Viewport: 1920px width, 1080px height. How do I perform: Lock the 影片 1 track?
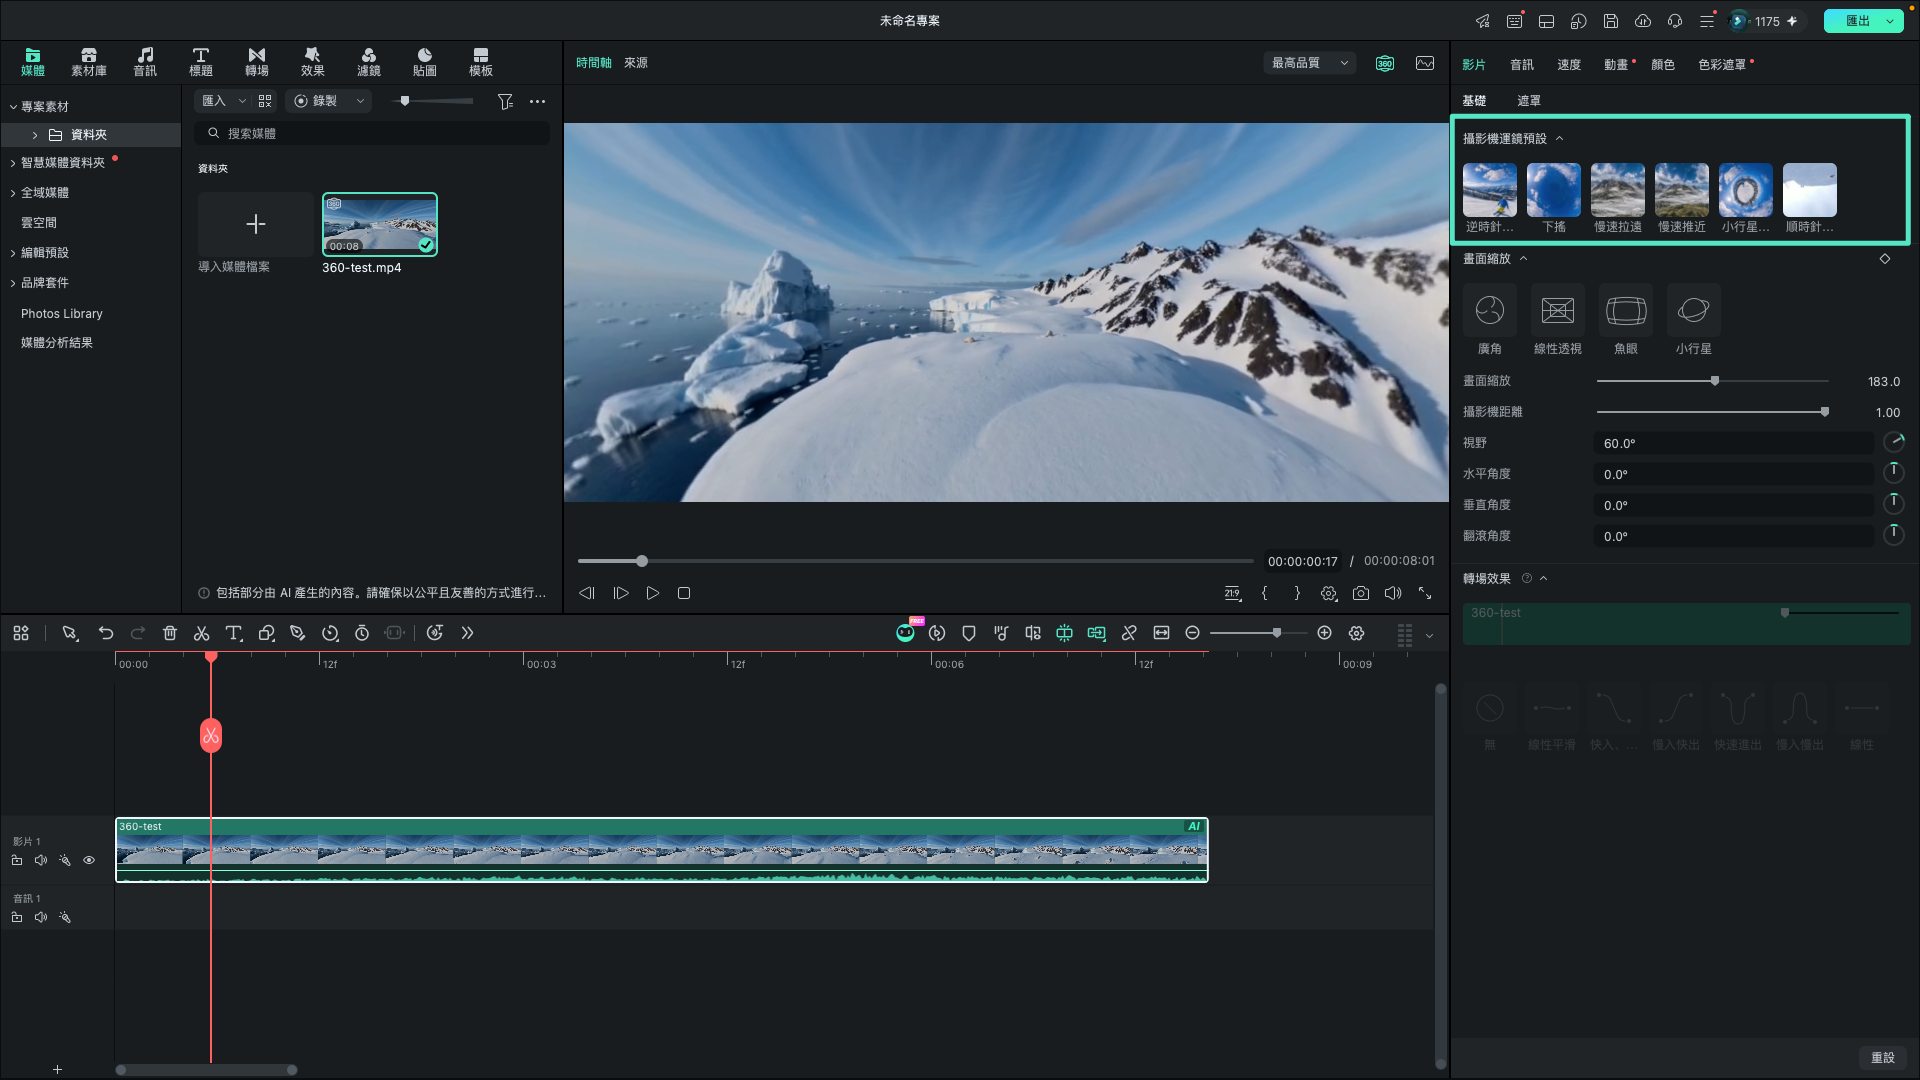click(x=17, y=860)
